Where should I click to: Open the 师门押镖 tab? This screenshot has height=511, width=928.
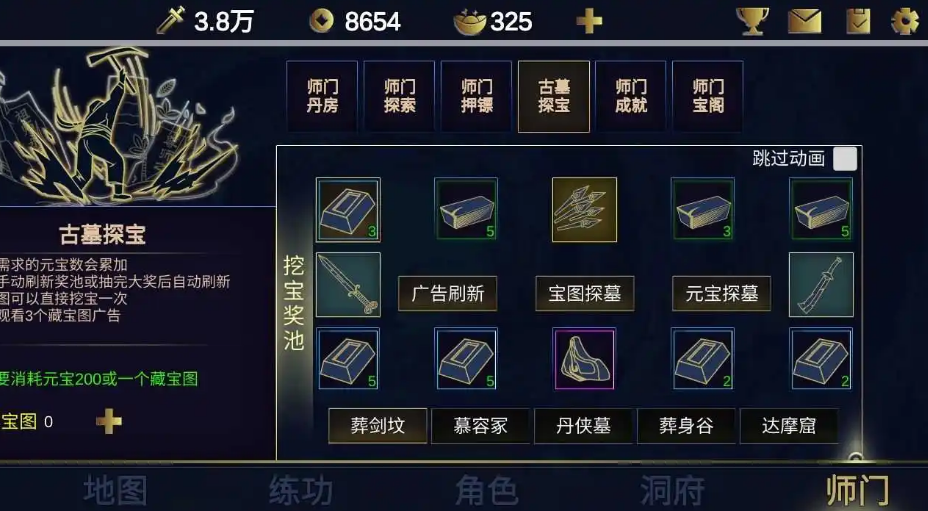pyautogui.click(x=476, y=96)
